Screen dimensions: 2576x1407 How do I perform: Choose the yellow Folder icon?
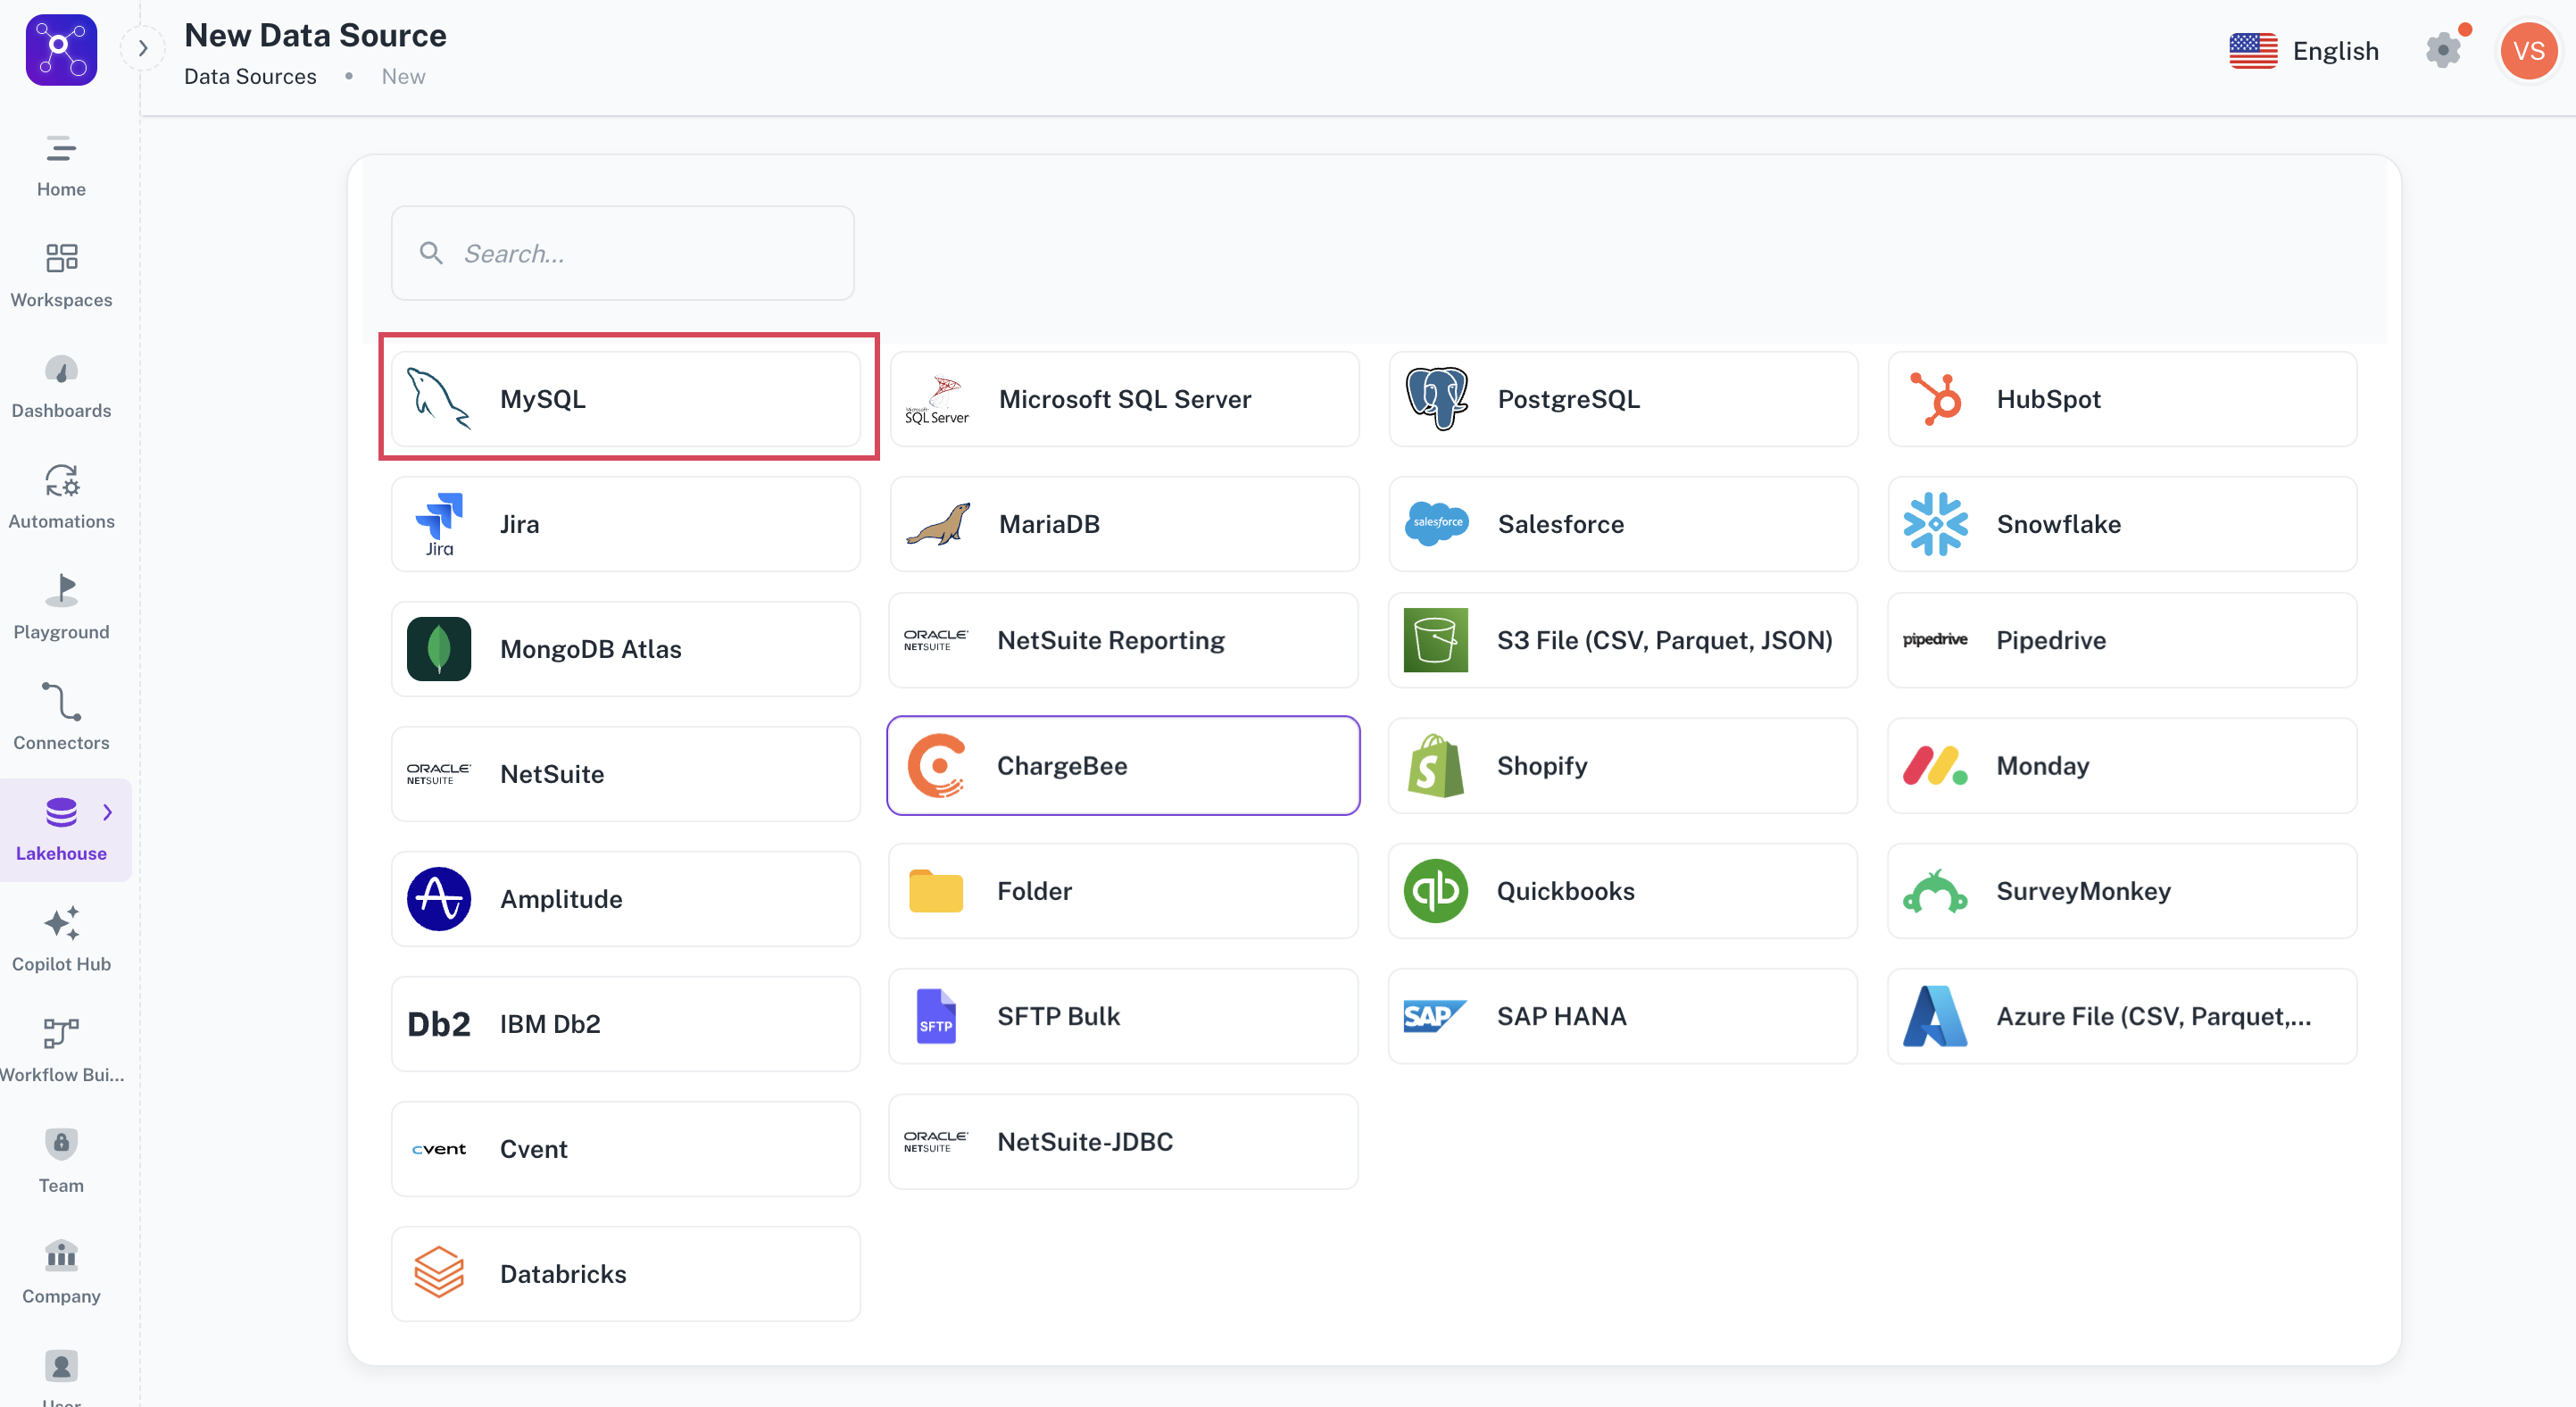[x=936, y=890]
